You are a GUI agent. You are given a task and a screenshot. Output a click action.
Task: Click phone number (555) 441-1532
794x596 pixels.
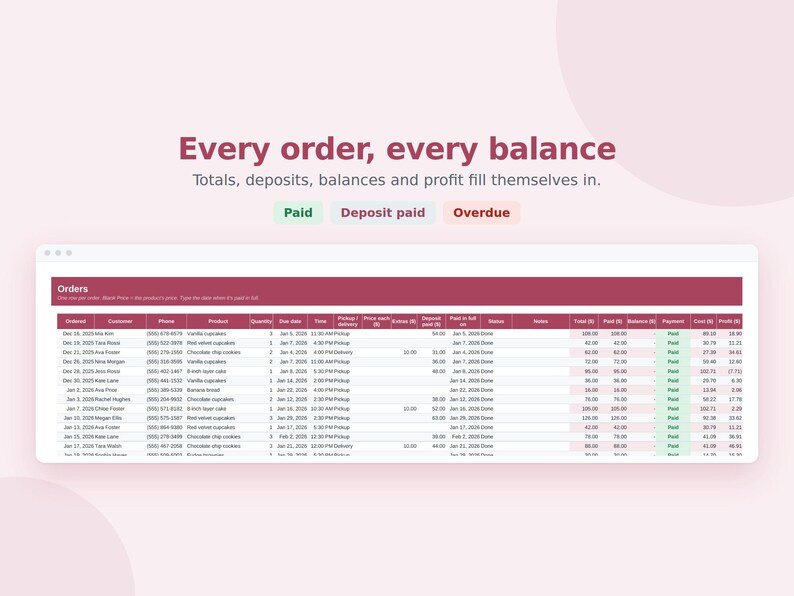tap(165, 381)
